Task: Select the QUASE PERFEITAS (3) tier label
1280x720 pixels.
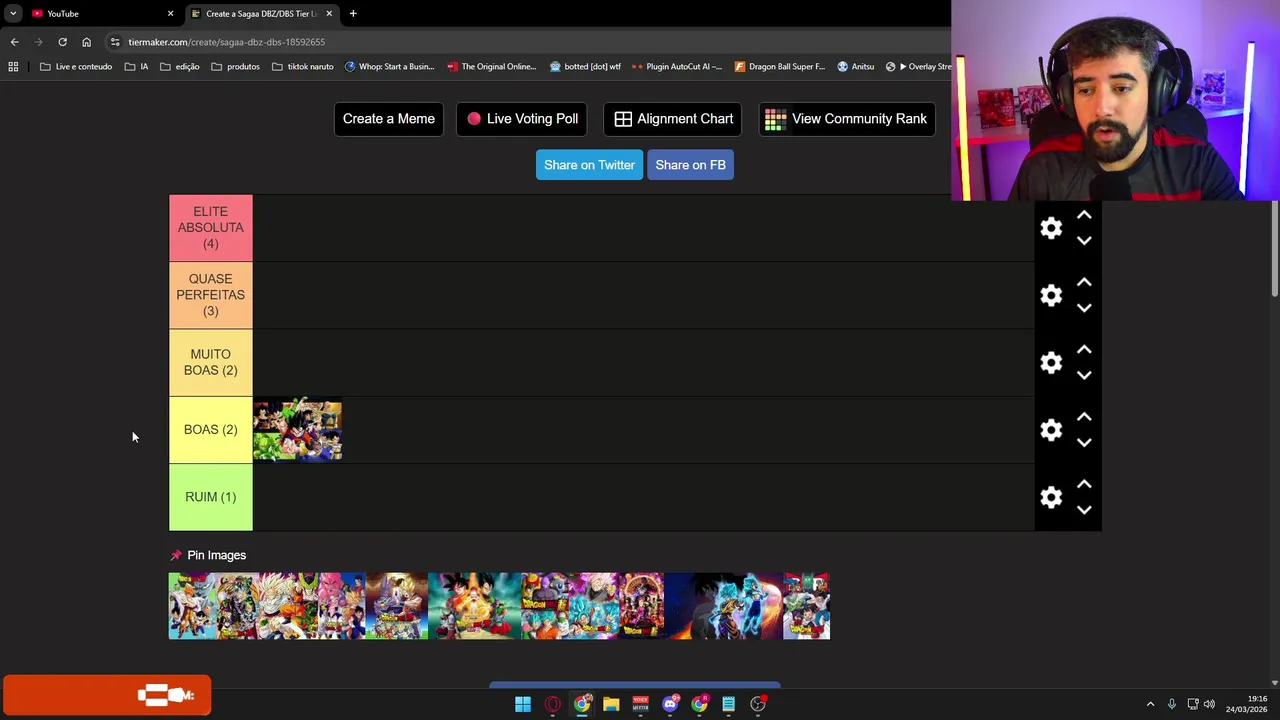Action: tap(210, 295)
